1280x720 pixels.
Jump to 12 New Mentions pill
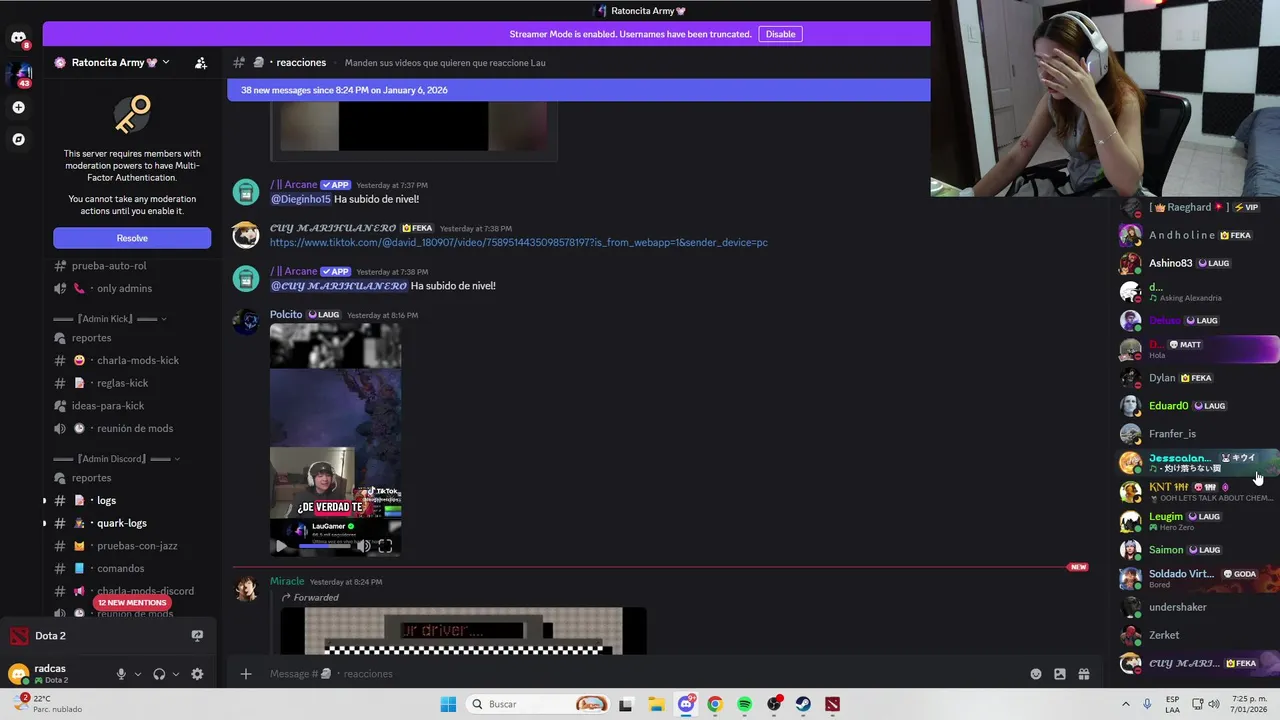pyautogui.click(x=132, y=603)
